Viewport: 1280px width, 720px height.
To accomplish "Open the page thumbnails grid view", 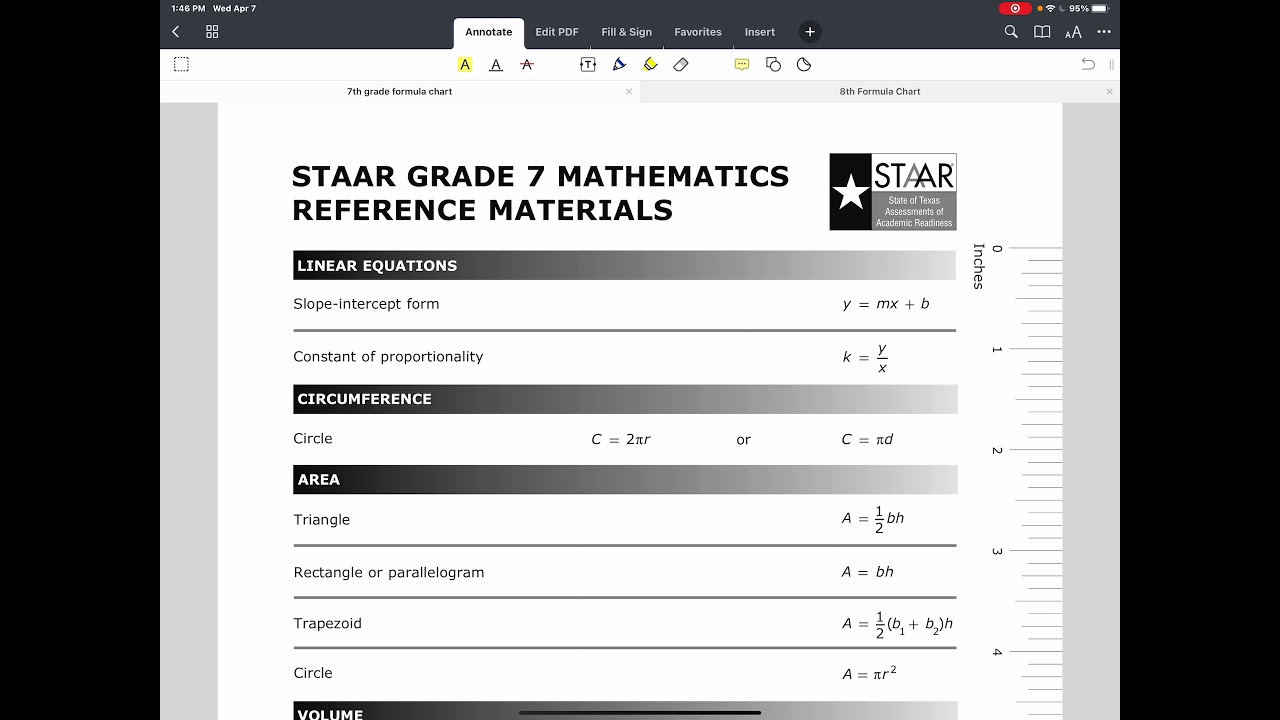I will [212, 32].
